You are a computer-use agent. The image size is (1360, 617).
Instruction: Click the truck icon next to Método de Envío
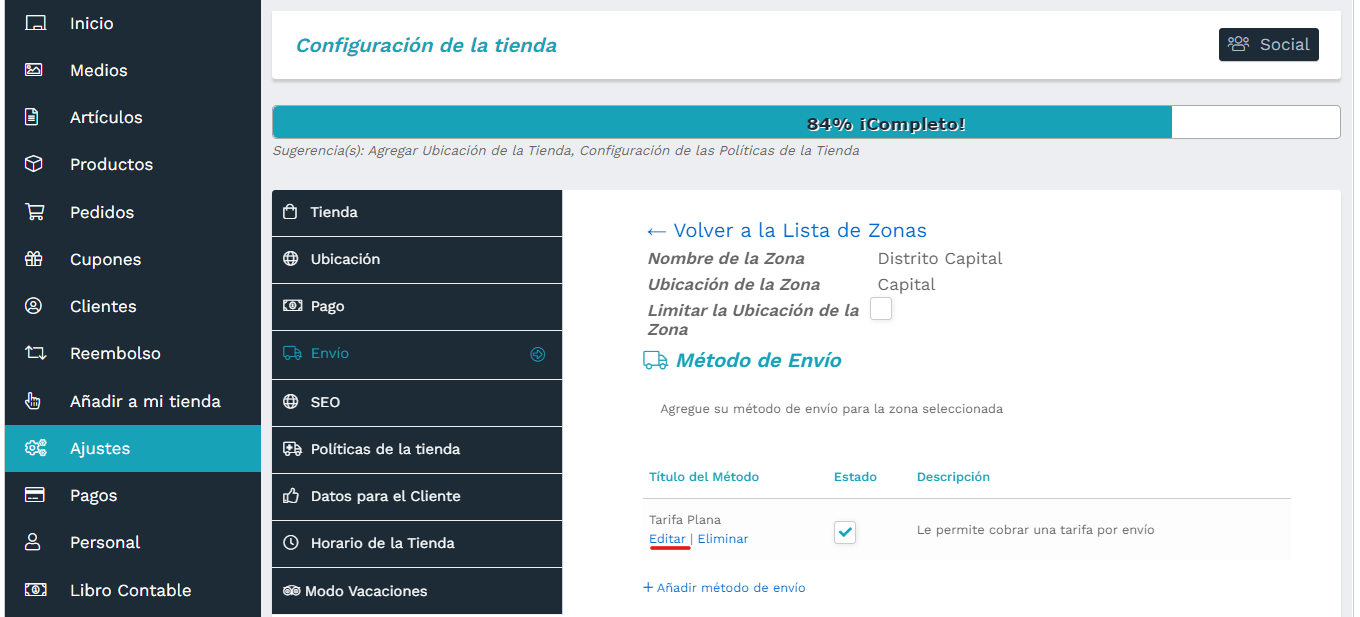point(657,361)
